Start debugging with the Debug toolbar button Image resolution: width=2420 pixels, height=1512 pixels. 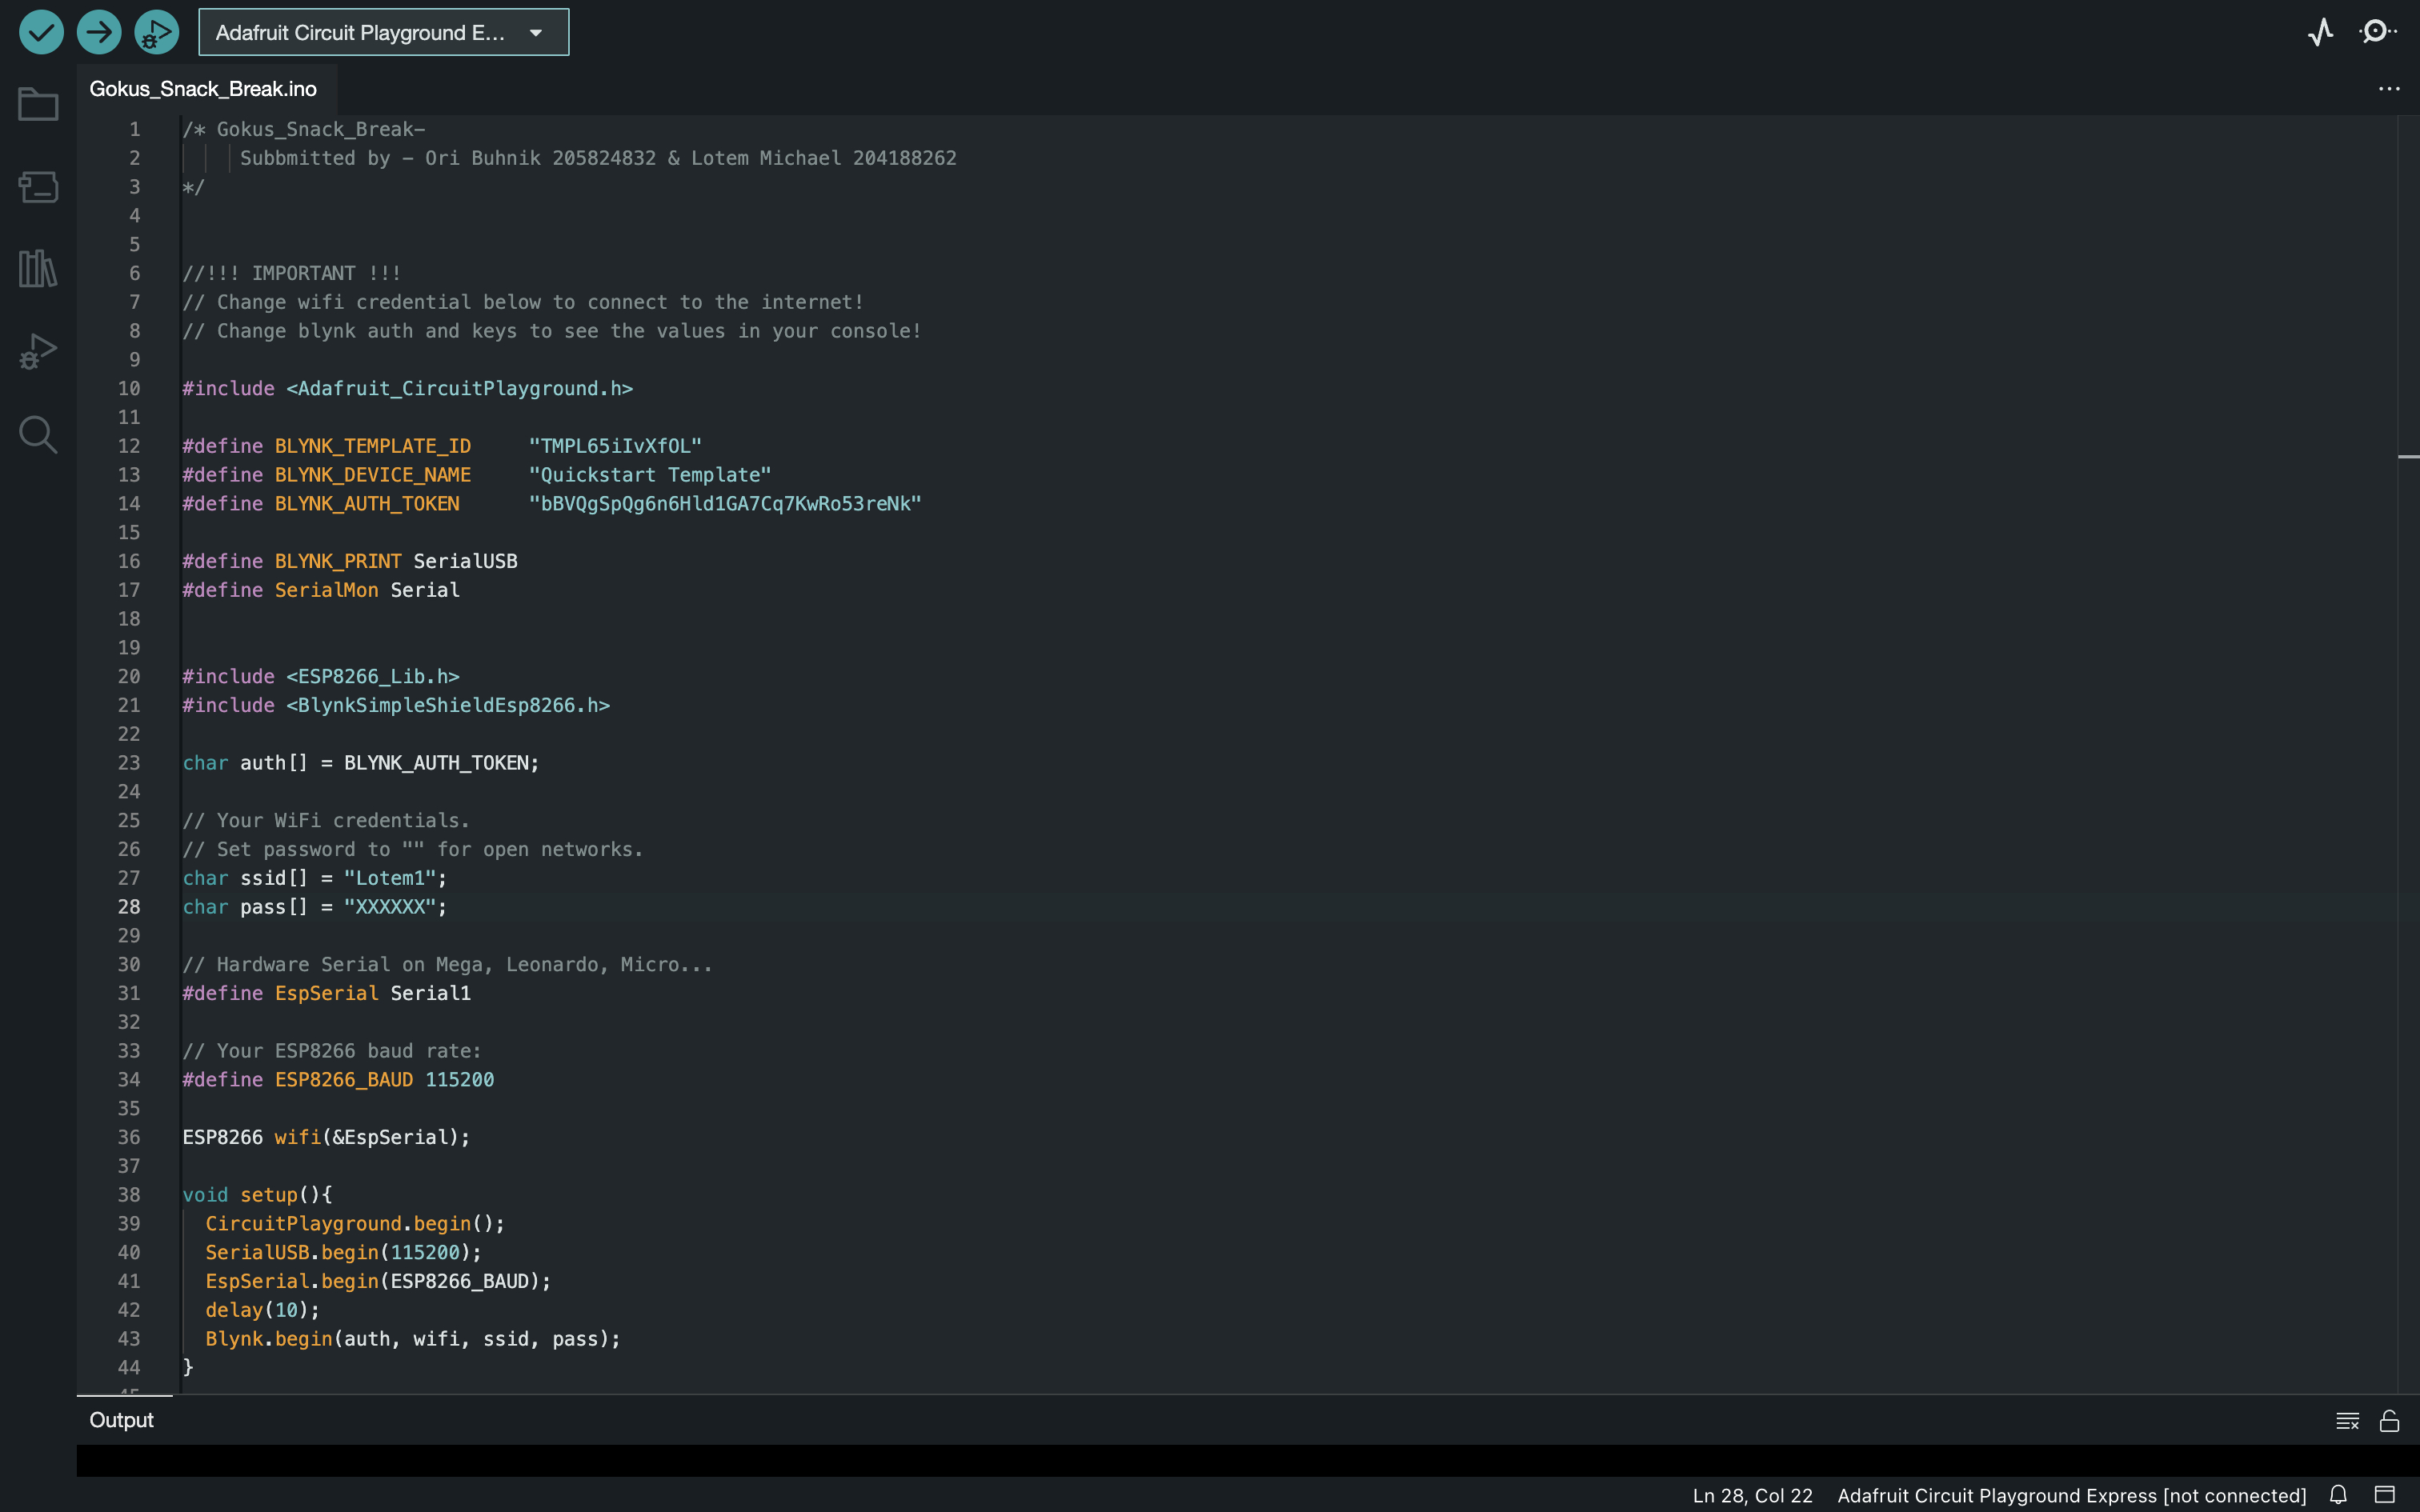tap(156, 32)
